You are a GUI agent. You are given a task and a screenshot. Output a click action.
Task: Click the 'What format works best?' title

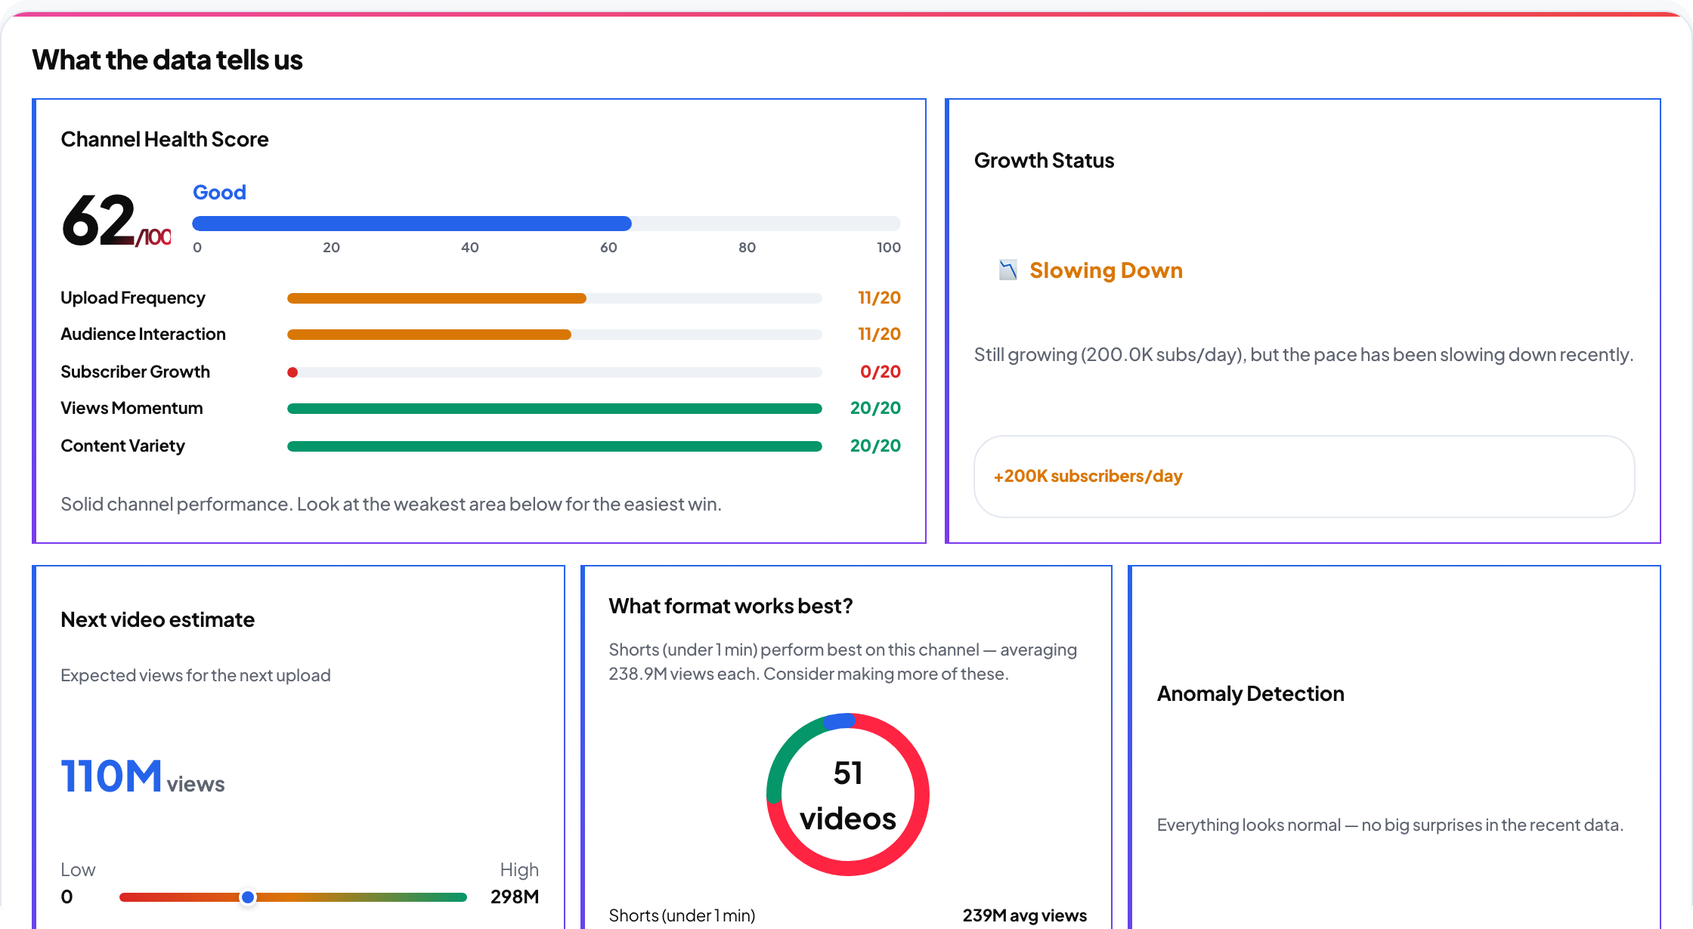point(731,607)
